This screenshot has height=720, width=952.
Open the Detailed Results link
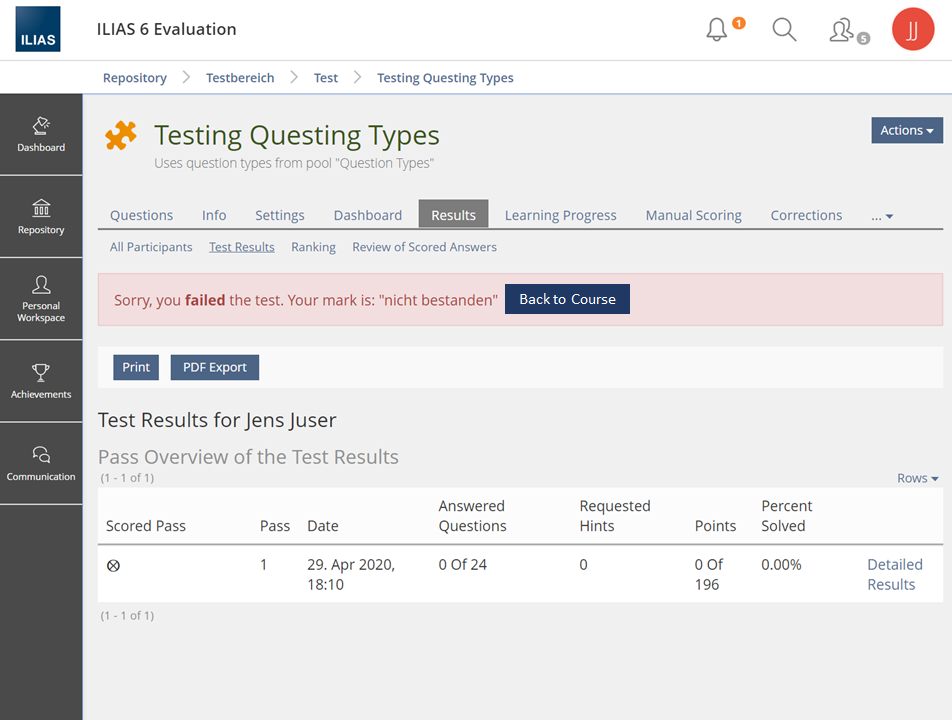tap(894, 575)
